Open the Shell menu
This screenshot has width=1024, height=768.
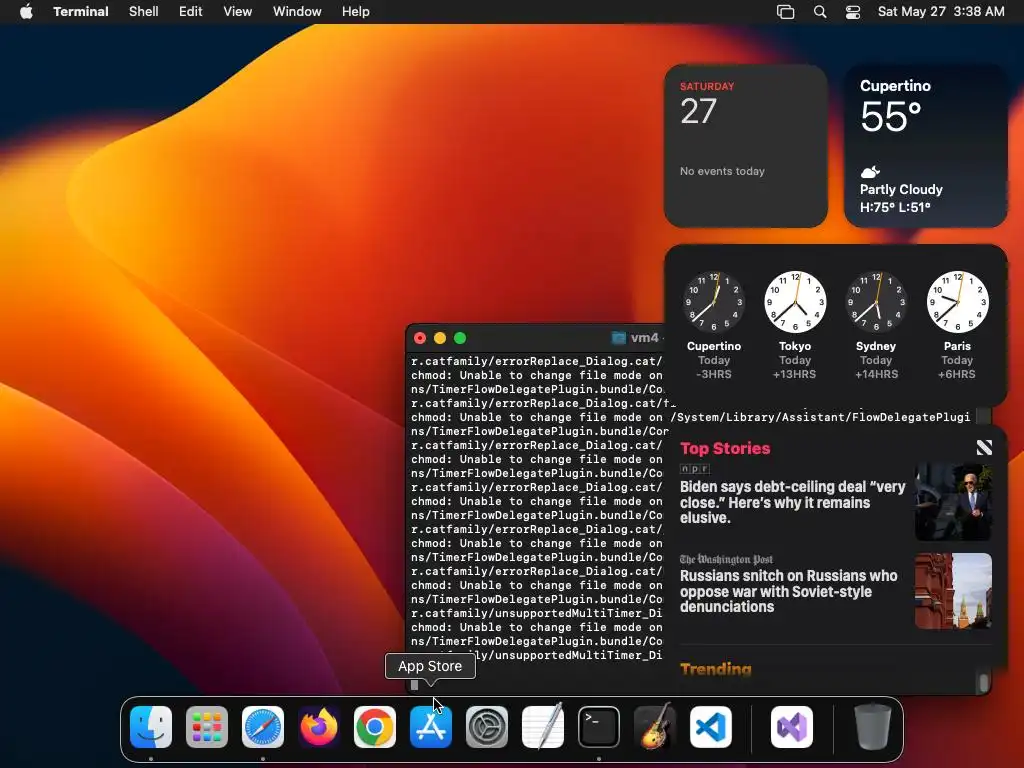(144, 11)
